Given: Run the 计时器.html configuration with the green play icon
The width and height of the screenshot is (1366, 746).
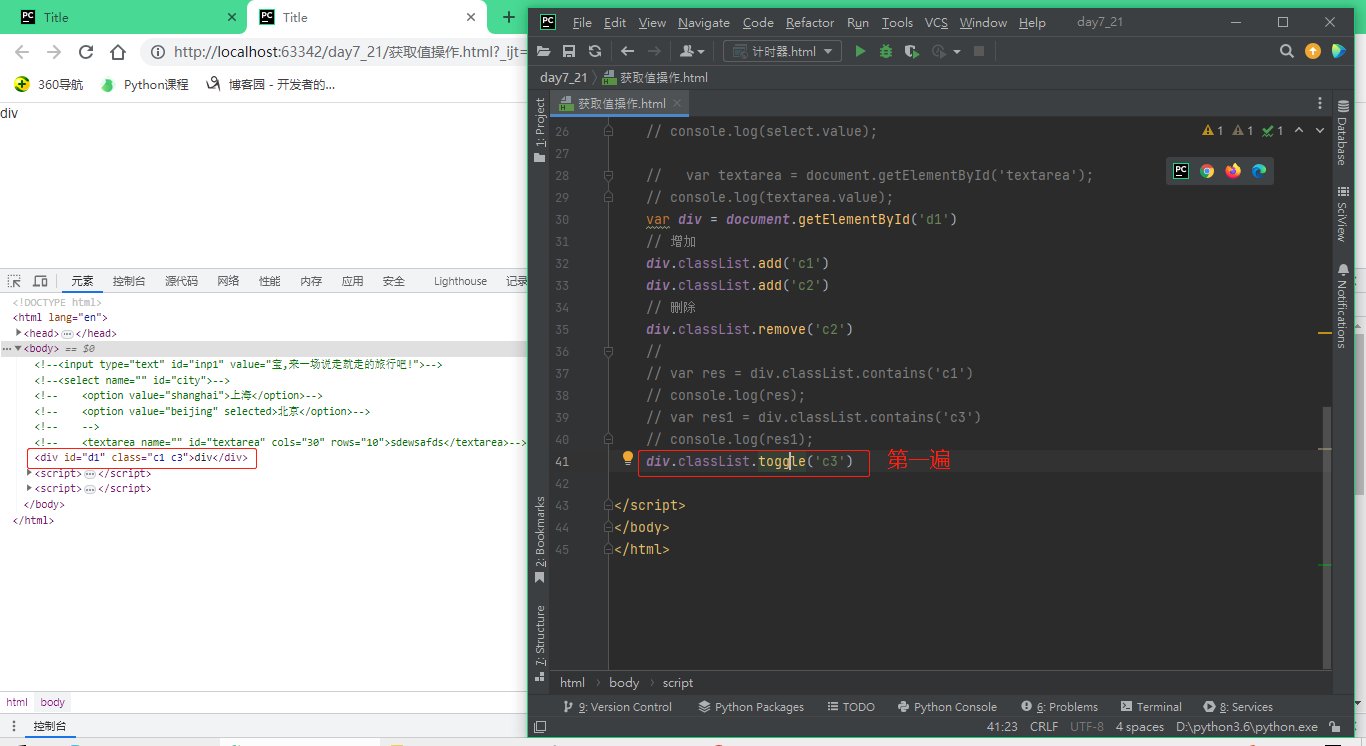Looking at the screenshot, I should tap(860, 51).
